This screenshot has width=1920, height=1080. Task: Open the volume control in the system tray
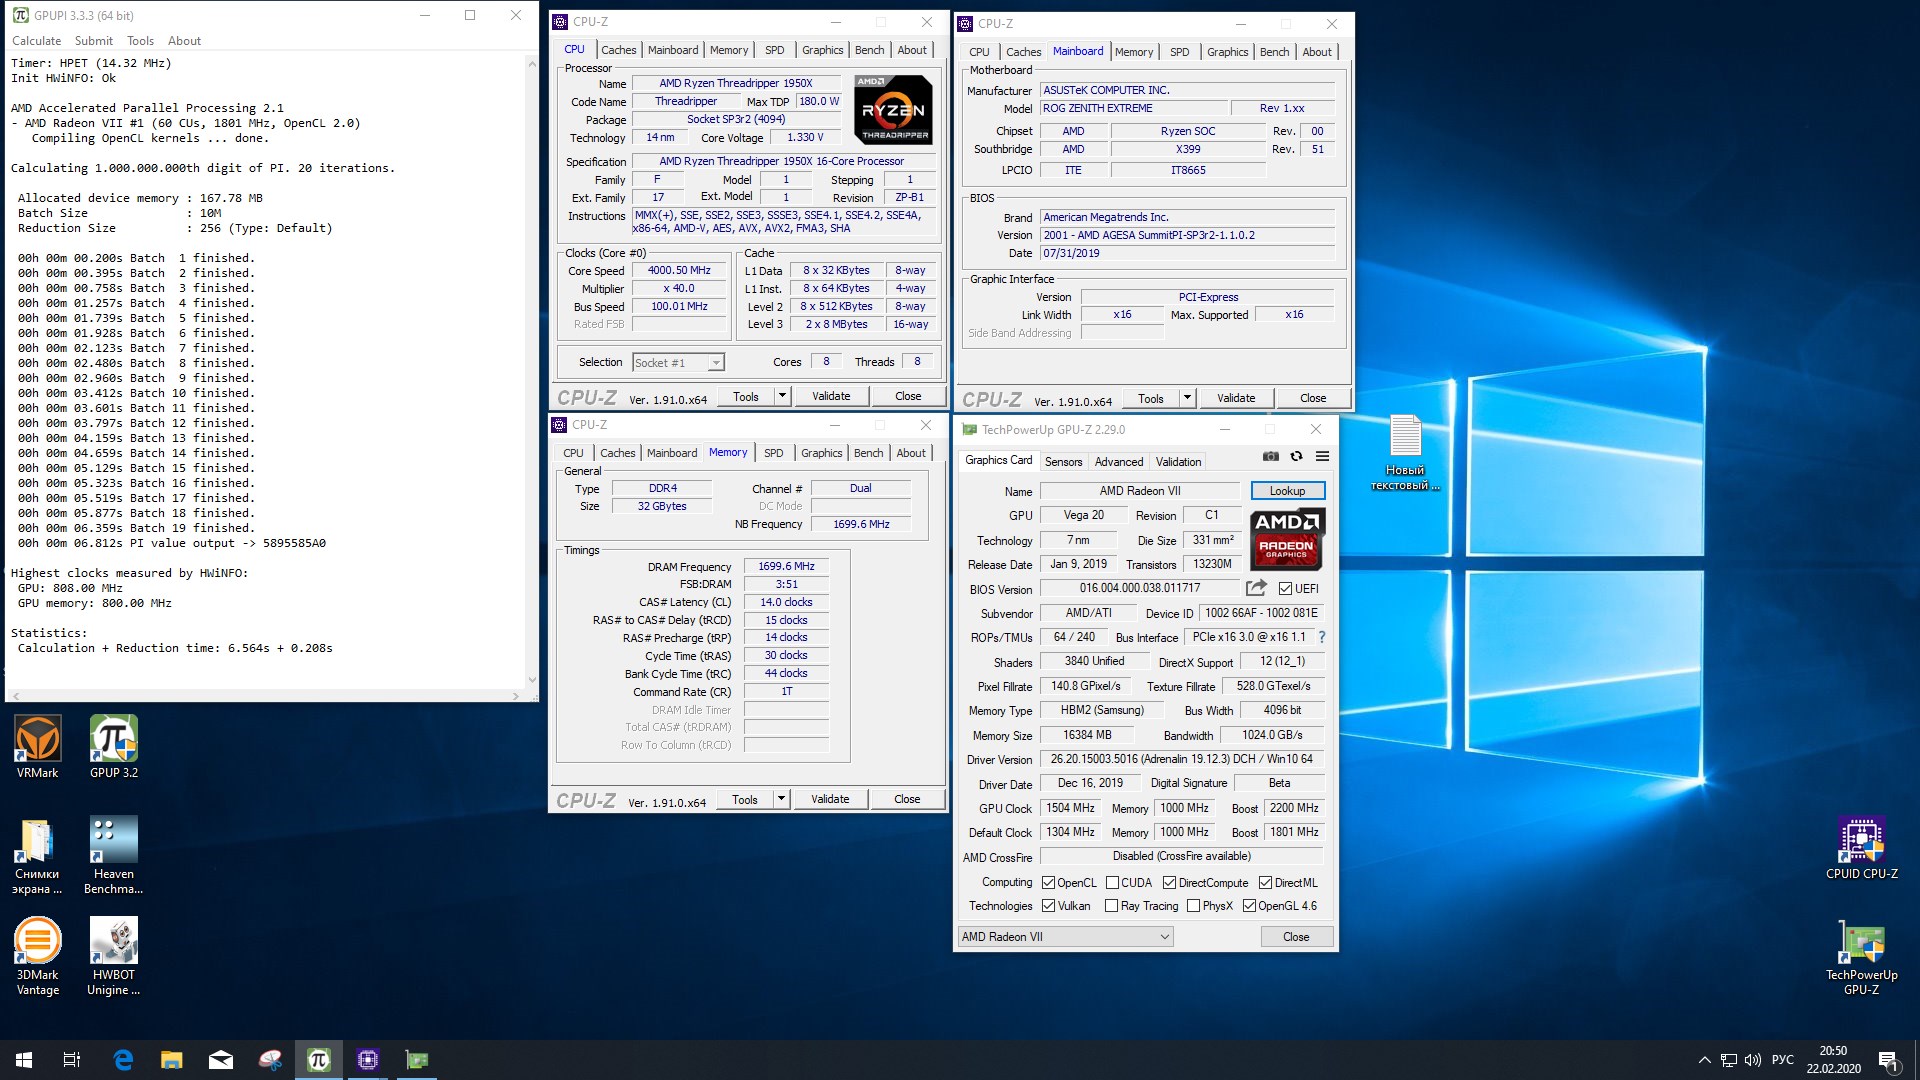coord(1752,1060)
